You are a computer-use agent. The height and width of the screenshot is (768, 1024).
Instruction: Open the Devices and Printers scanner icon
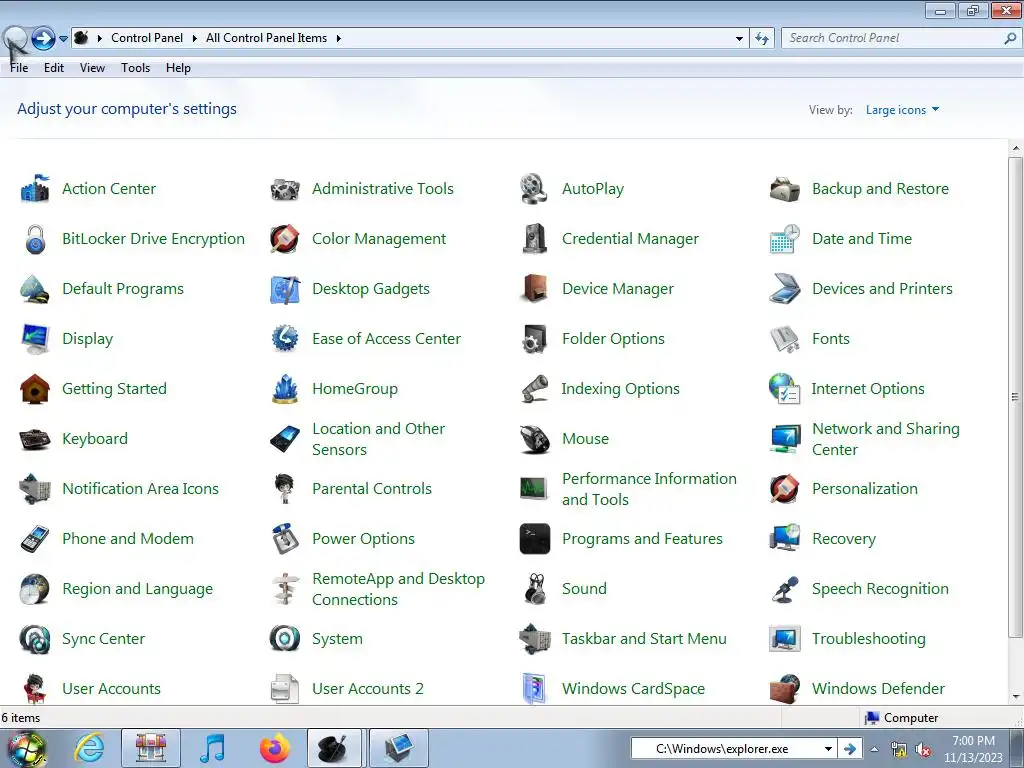point(785,289)
